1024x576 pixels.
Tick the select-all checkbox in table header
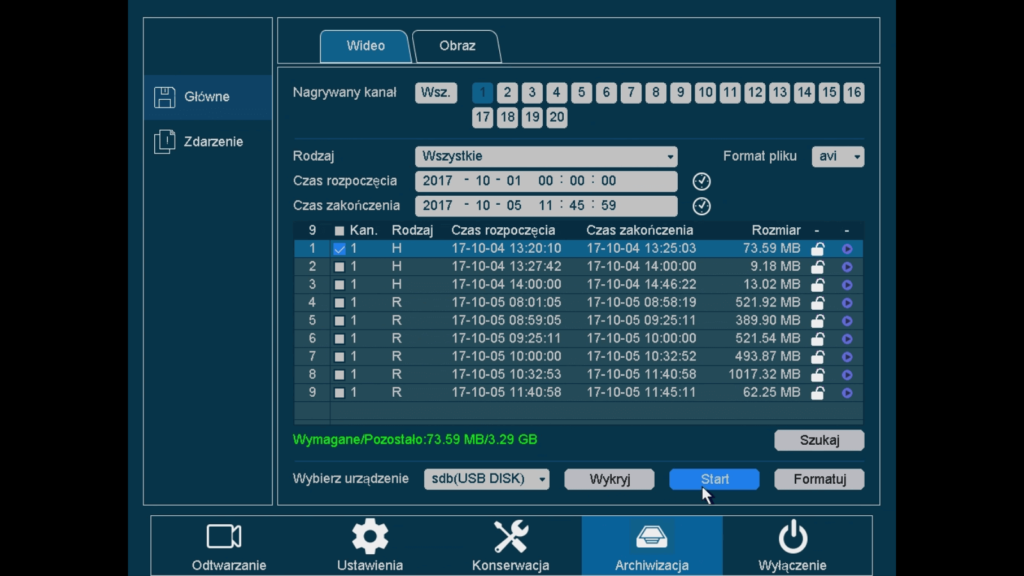click(x=339, y=230)
